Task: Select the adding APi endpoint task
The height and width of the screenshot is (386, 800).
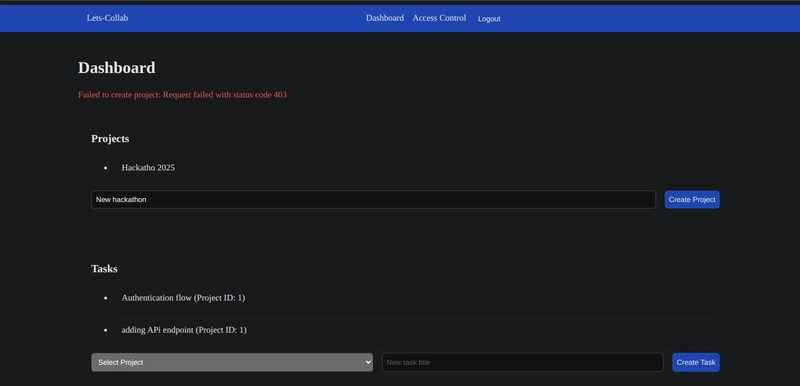Action: click(x=184, y=330)
